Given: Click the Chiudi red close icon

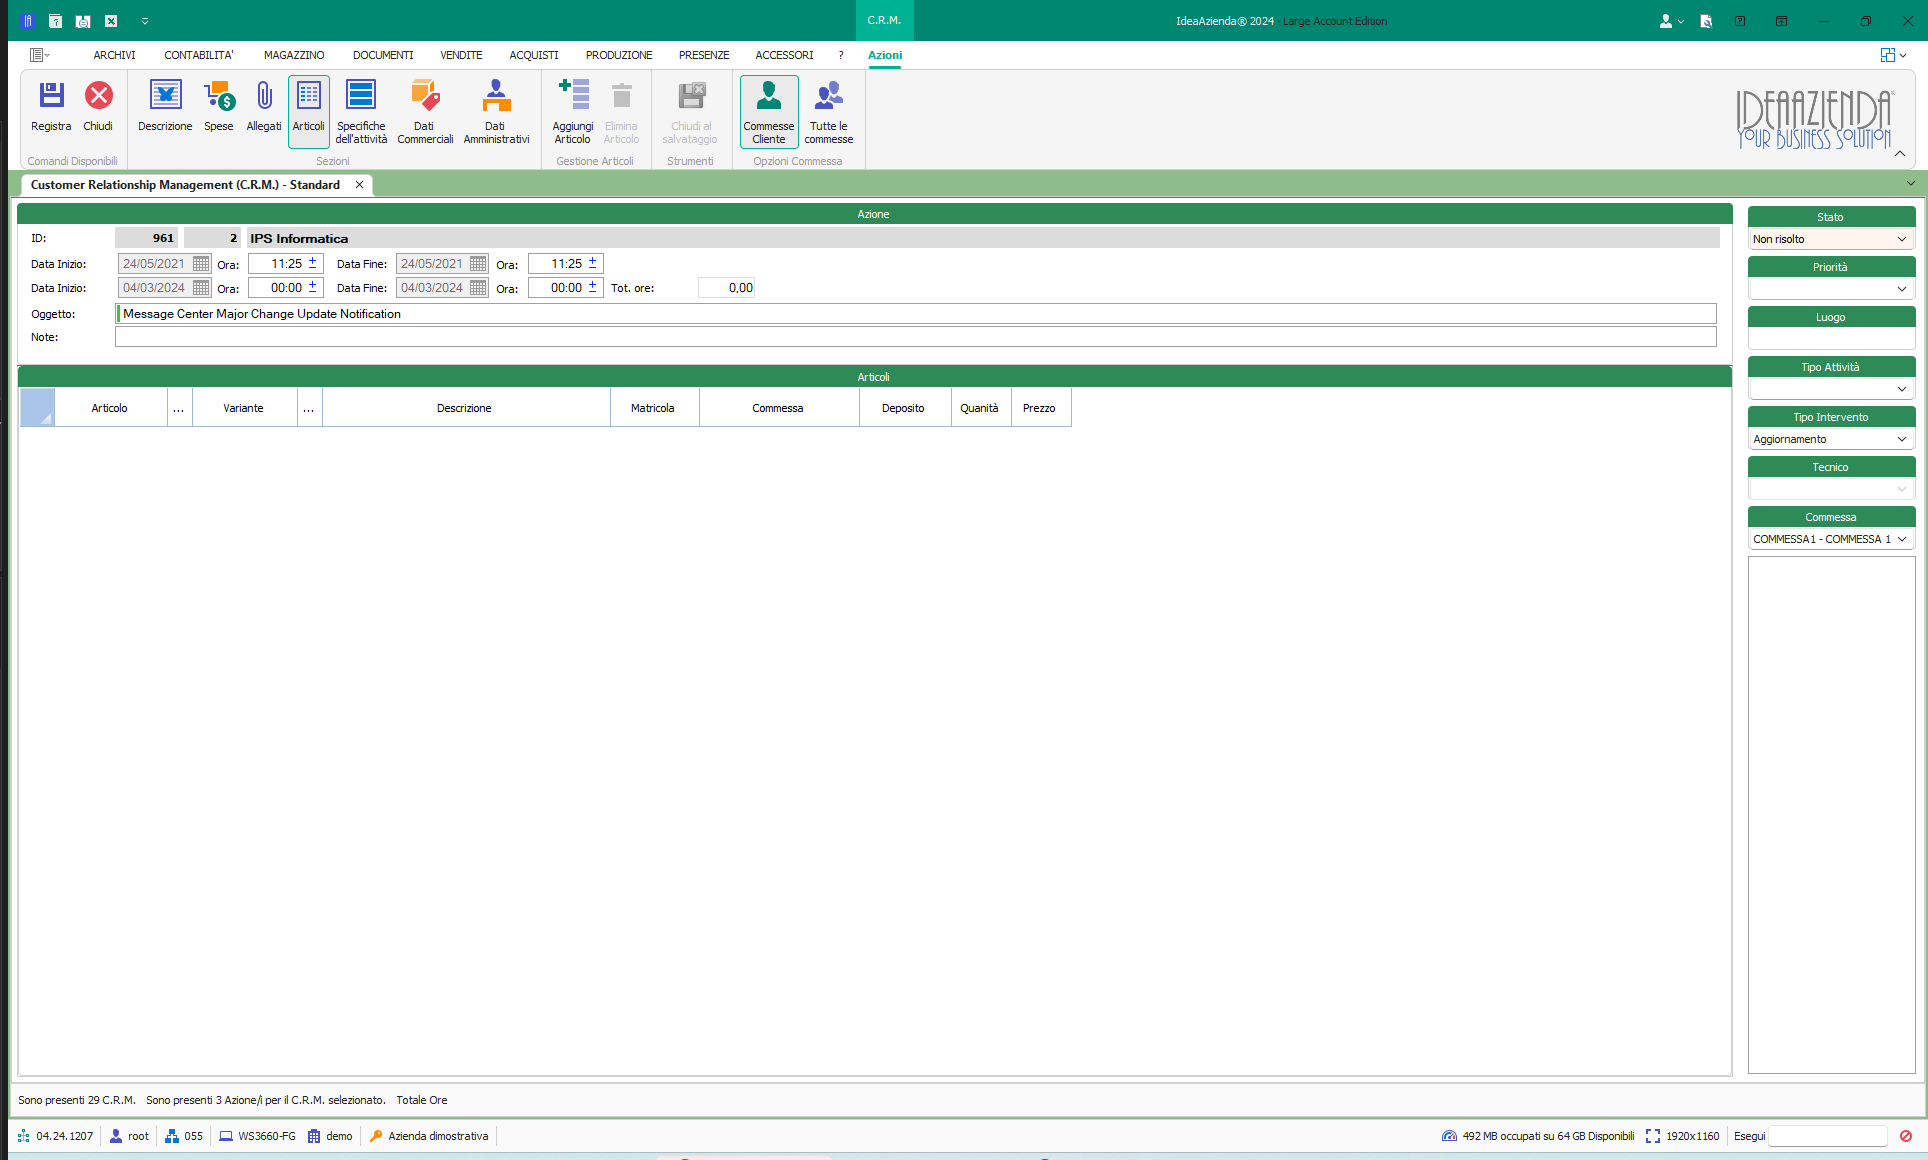Looking at the screenshot, I should pyautogui.click(x=98, y=95).
